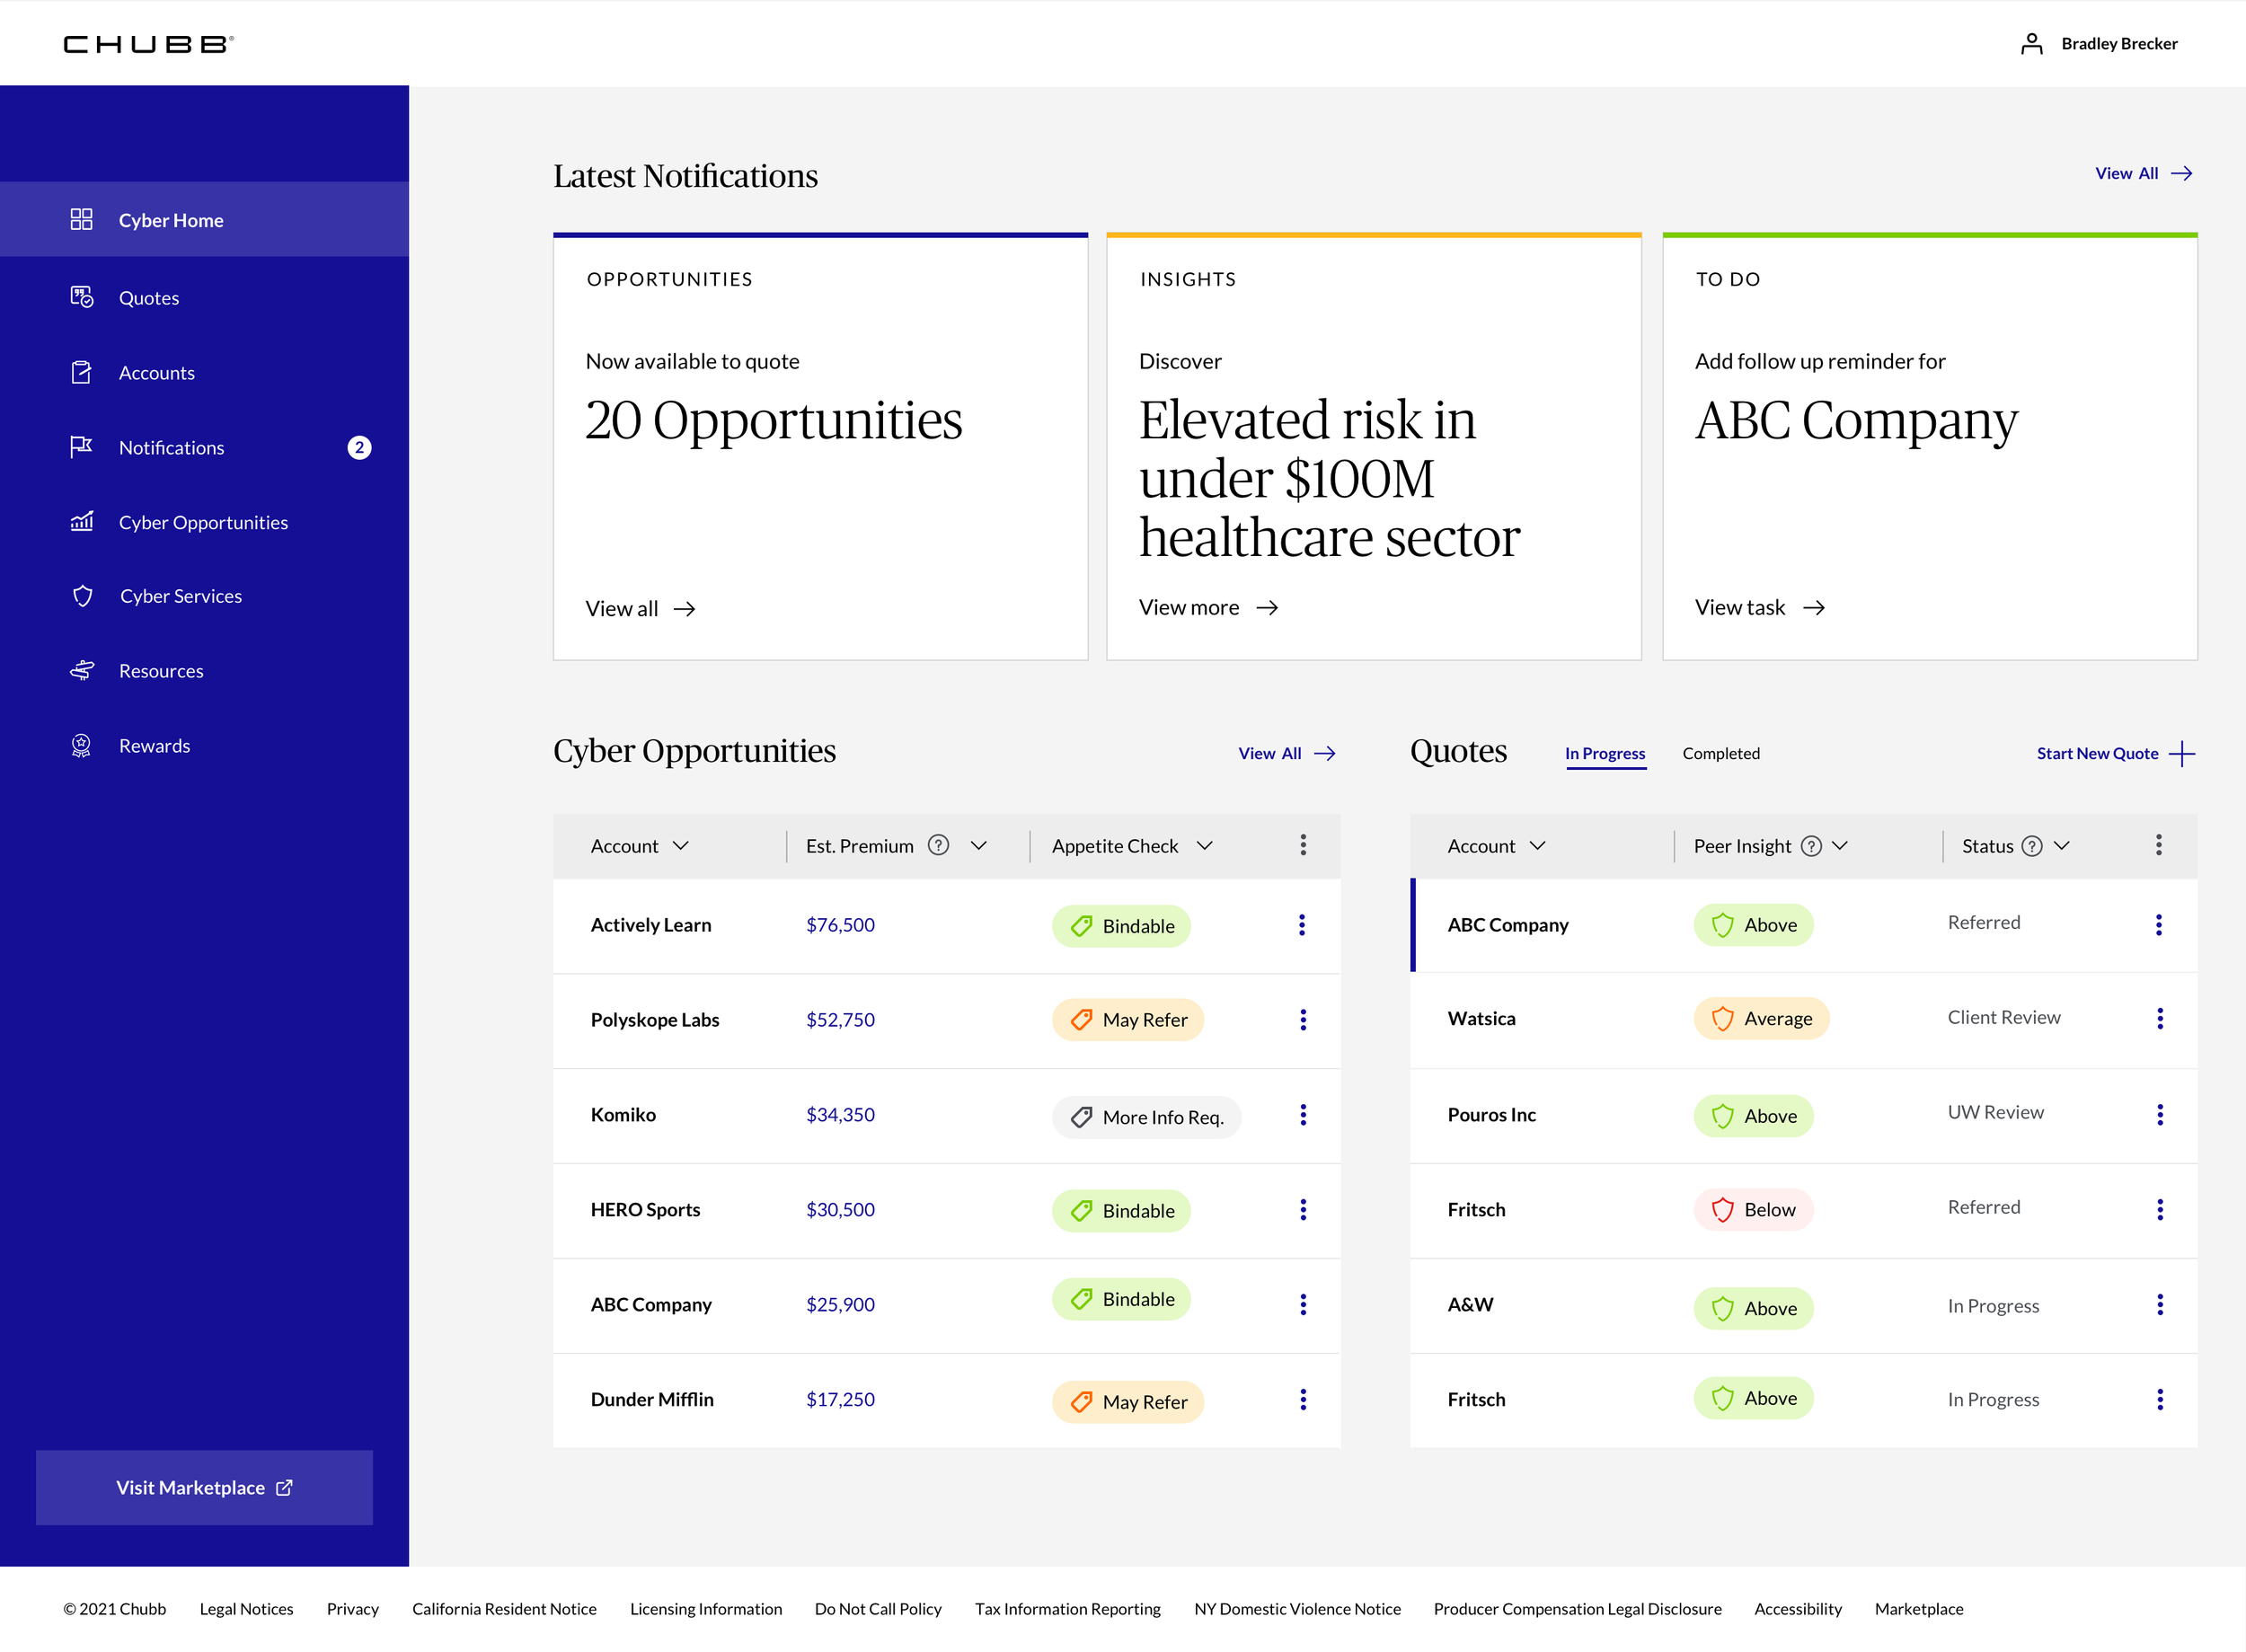Viewport: 2246px width, 1652px height.
Task: Click the Resources signpost icon
Action: [81, 671]
